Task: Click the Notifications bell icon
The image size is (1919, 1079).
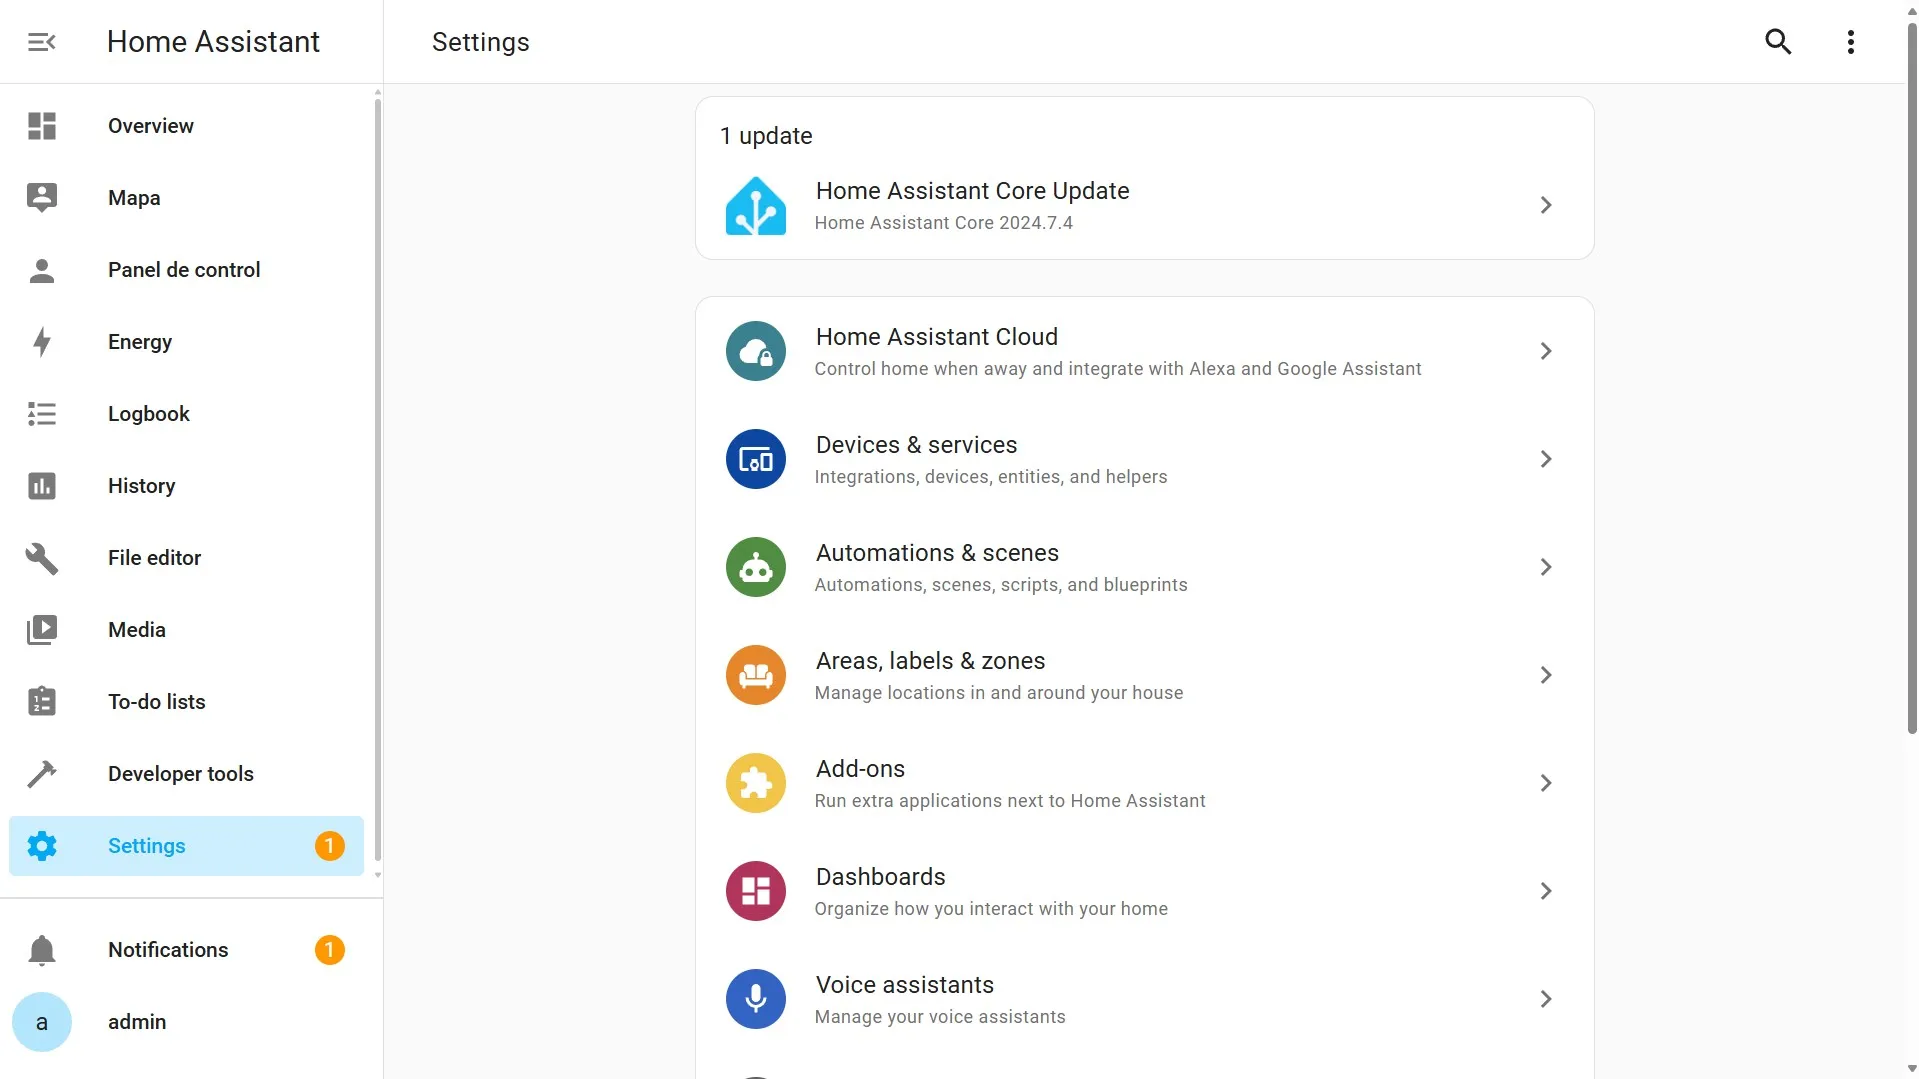Action: pos(42,950)
